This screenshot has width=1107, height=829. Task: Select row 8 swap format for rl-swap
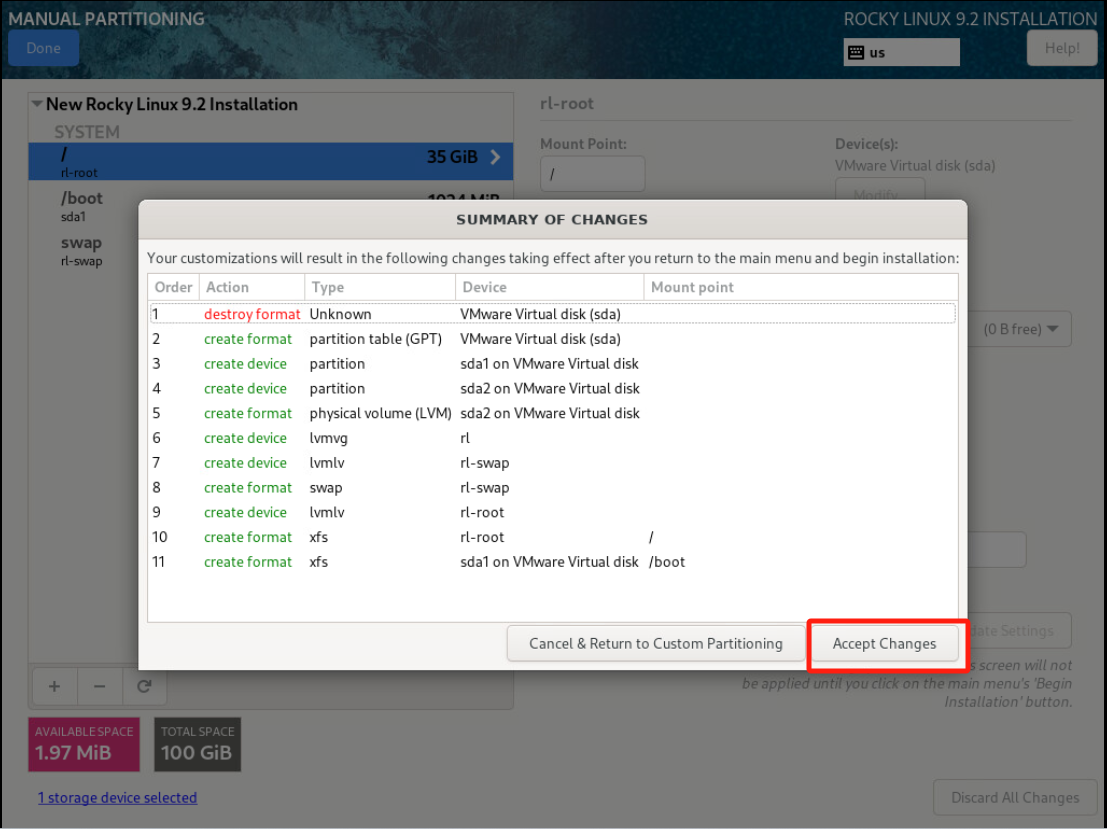[x=553, y=487]
